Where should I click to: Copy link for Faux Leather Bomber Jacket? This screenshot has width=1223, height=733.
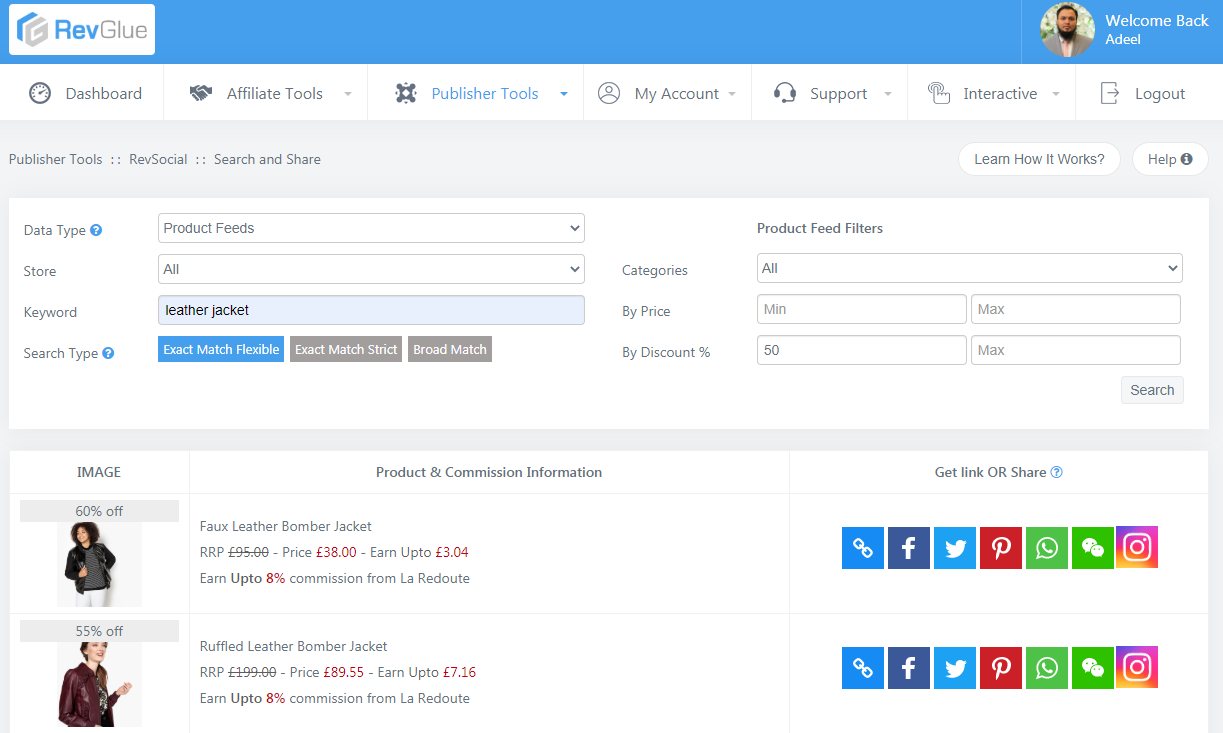(862, 547)
